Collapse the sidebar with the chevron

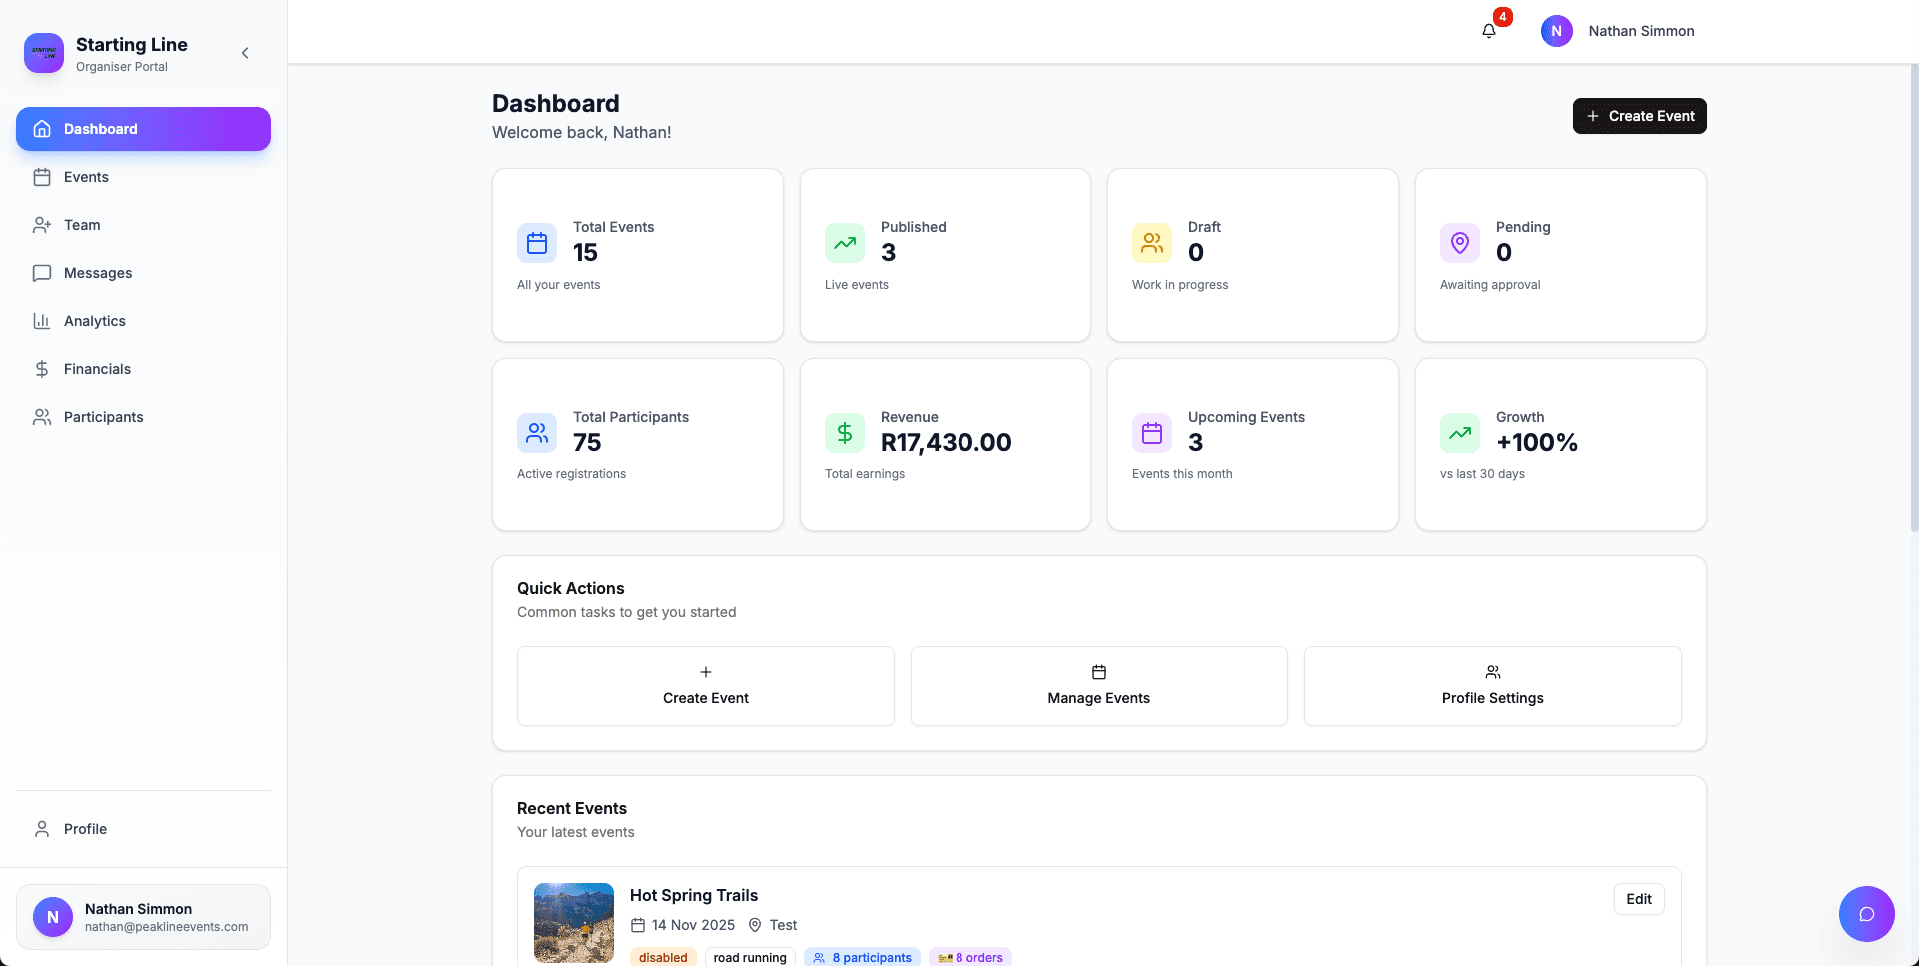tap(245, 53)
